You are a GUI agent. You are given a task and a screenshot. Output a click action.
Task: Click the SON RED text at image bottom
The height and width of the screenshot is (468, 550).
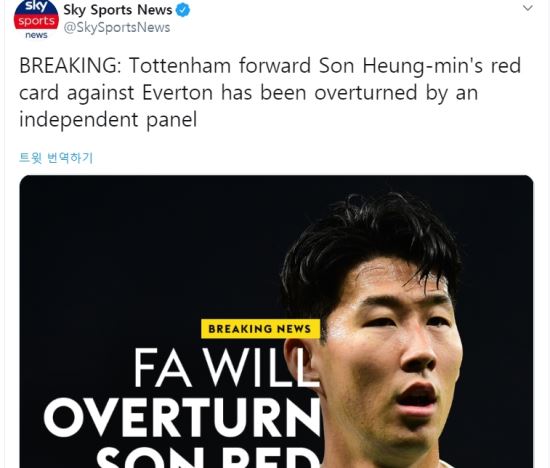click(x=208, y=457)
